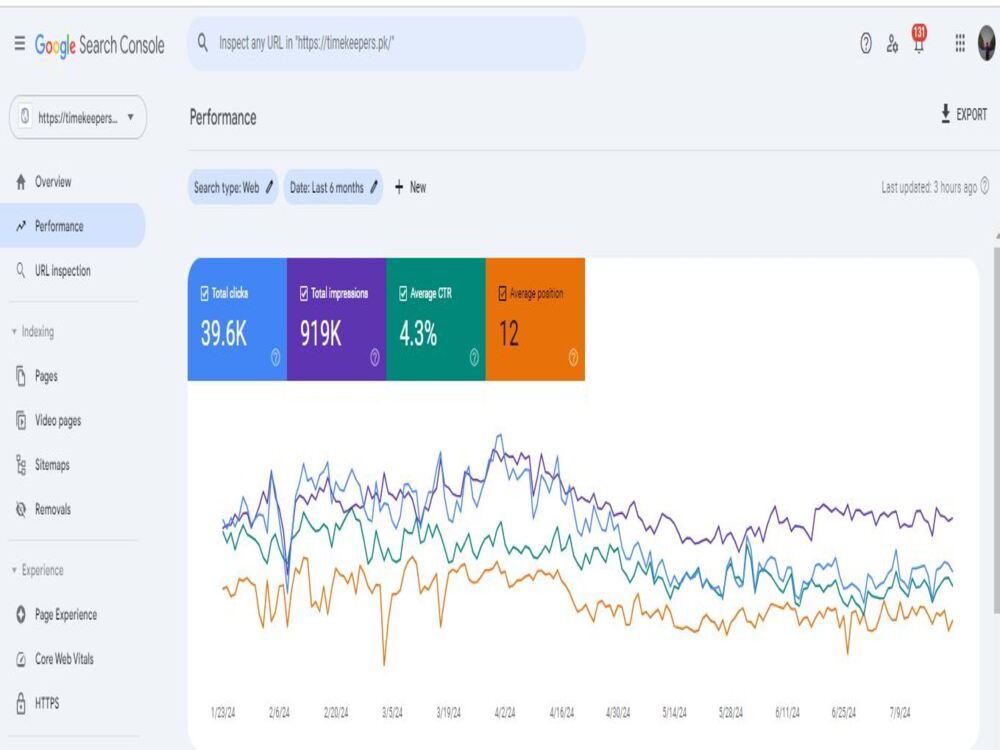
Task: Open users and permissions settings icon
Action: click(x=892, y=43)
